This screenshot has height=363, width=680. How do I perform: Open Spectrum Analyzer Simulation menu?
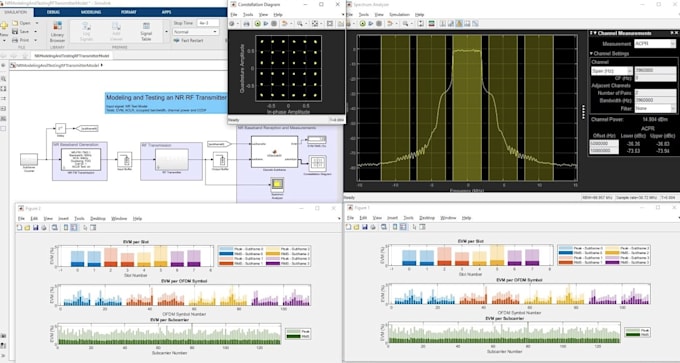coord(400,14)
